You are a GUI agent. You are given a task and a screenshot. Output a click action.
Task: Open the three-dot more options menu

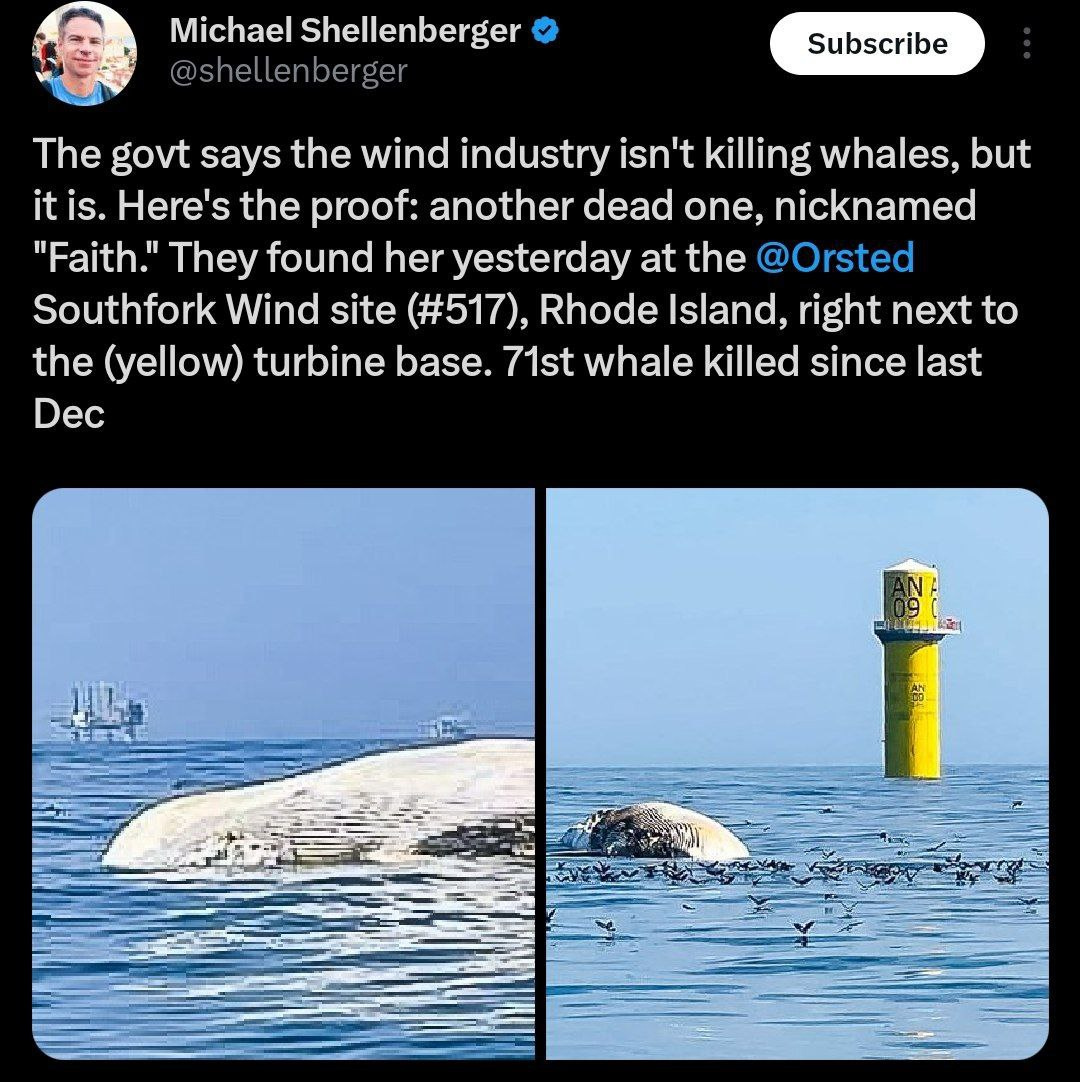[1026, 43]
